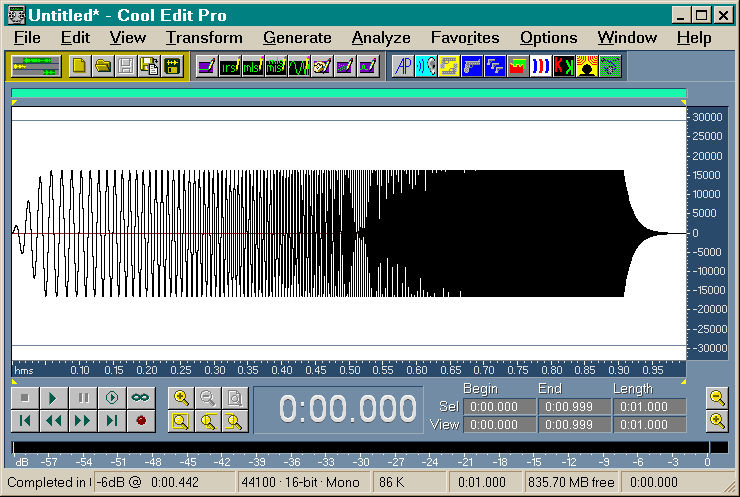
Task: Open the Transform menu
Action: pyautogui.click(x=204, y=38)
